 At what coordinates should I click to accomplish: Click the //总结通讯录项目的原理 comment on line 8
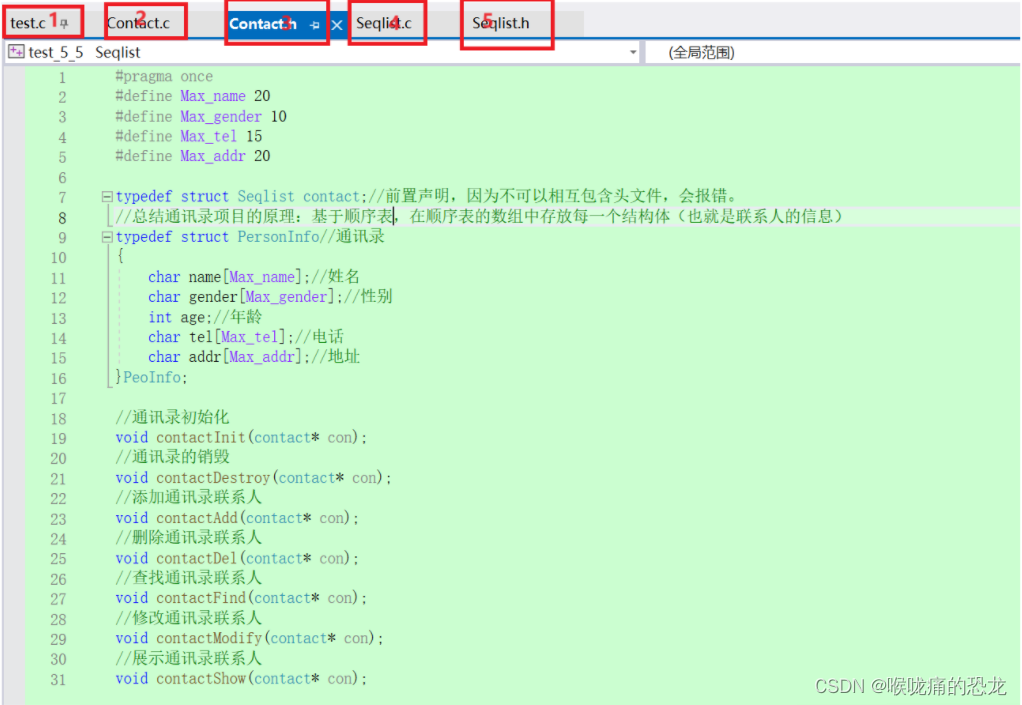[x=479, y=216]
